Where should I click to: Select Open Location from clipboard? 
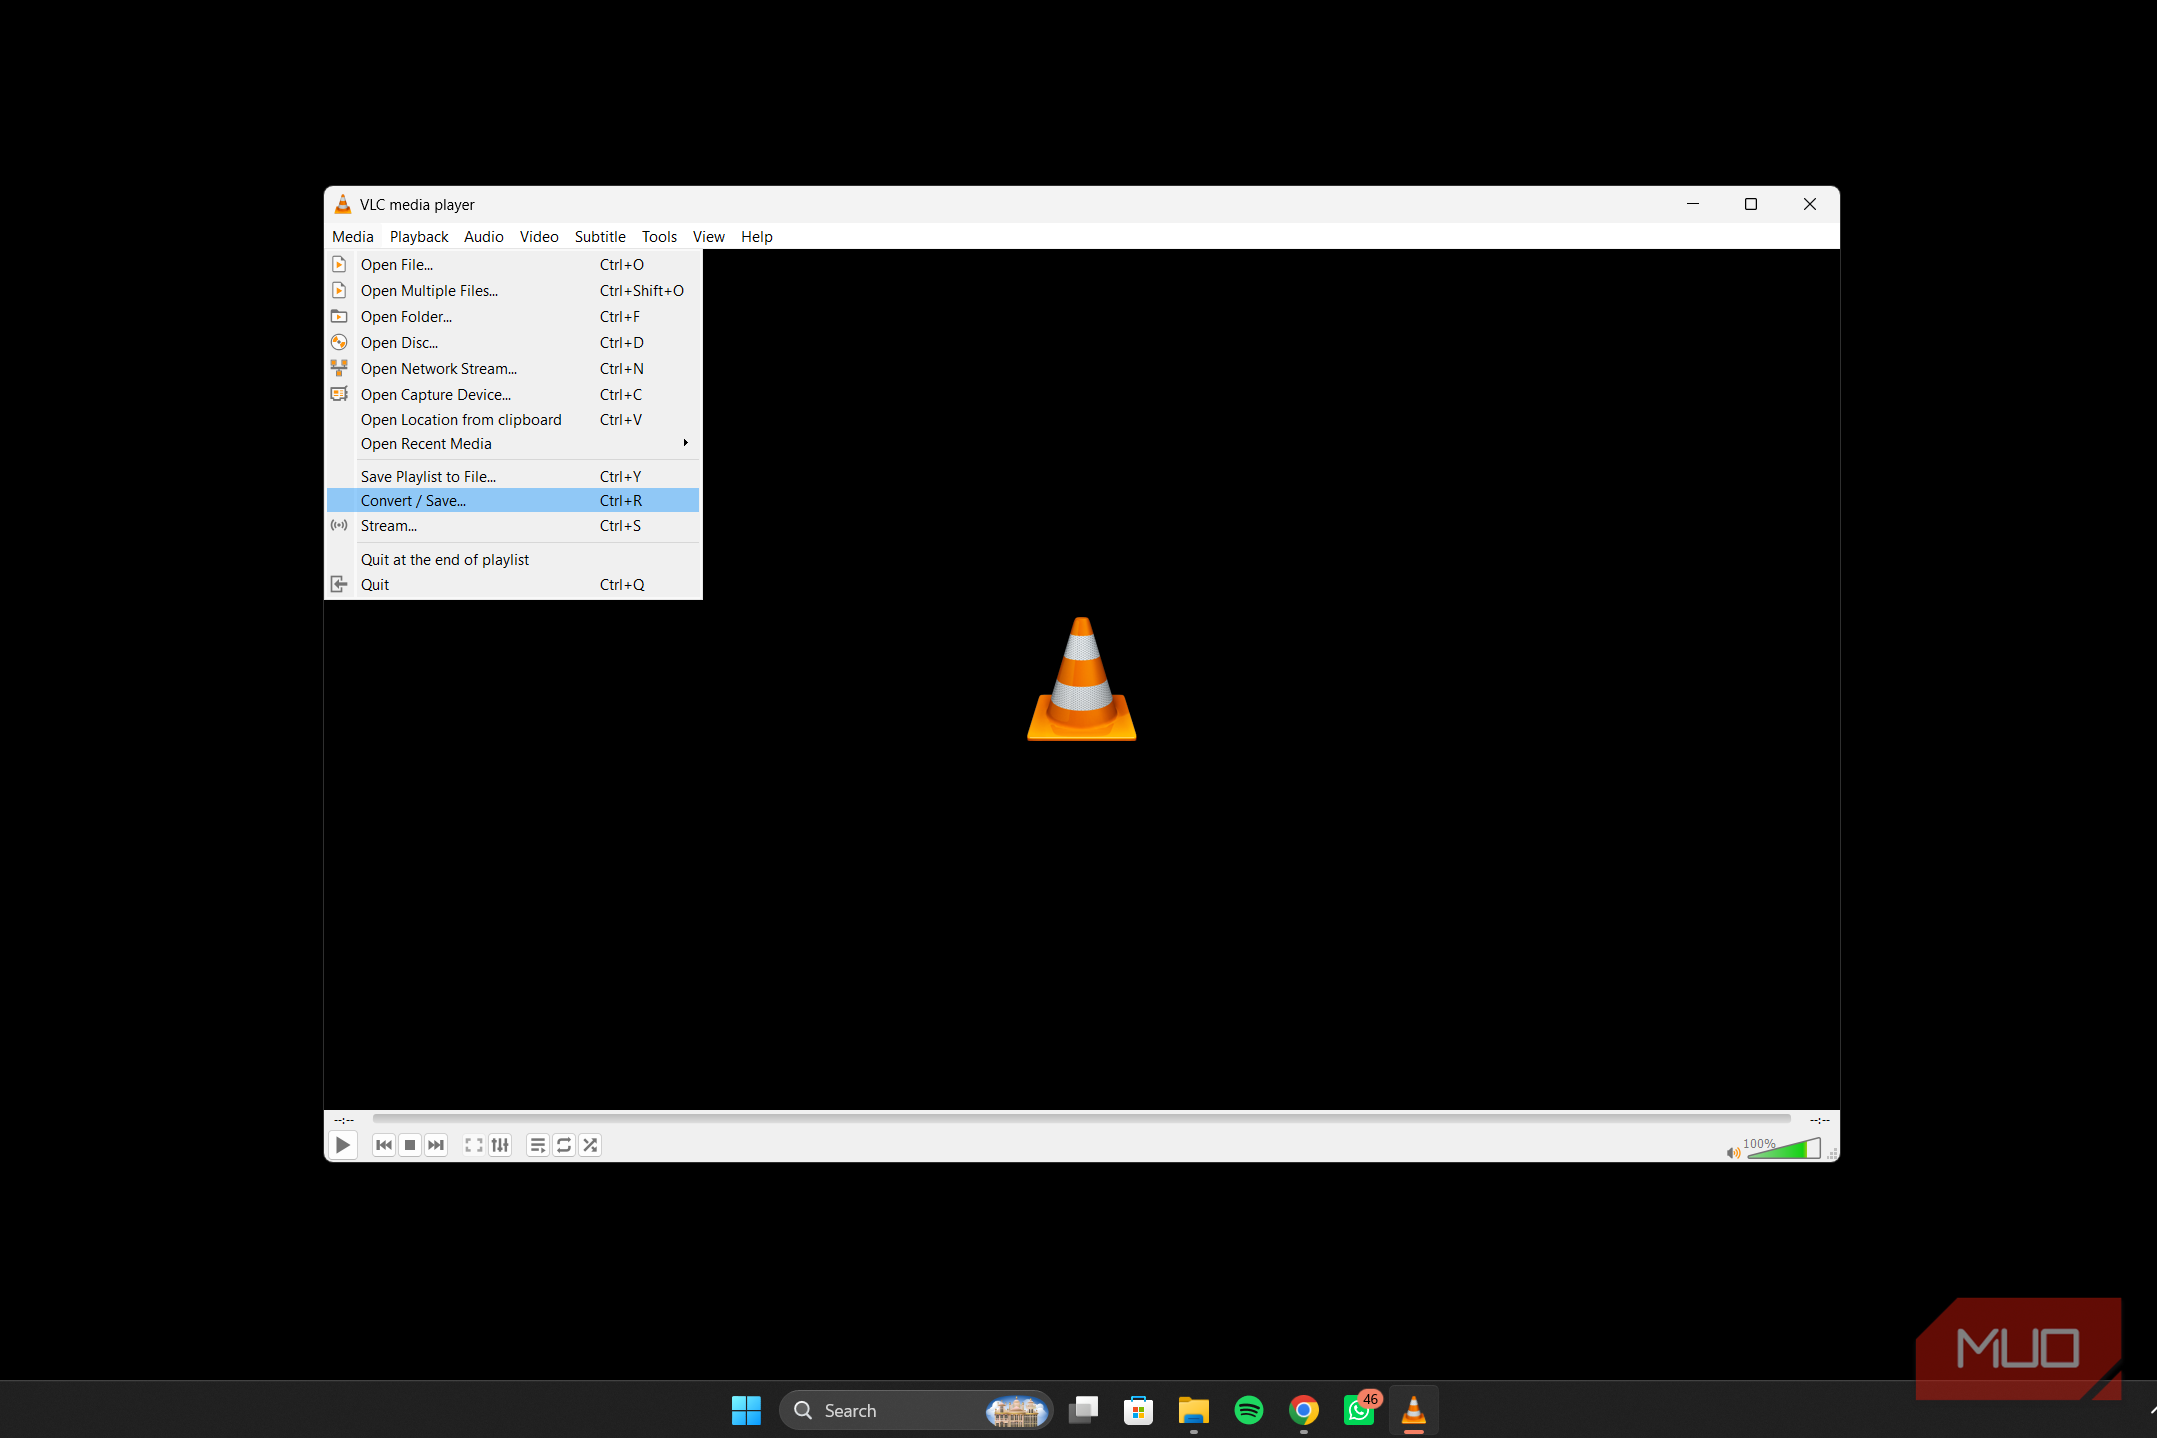513,420
